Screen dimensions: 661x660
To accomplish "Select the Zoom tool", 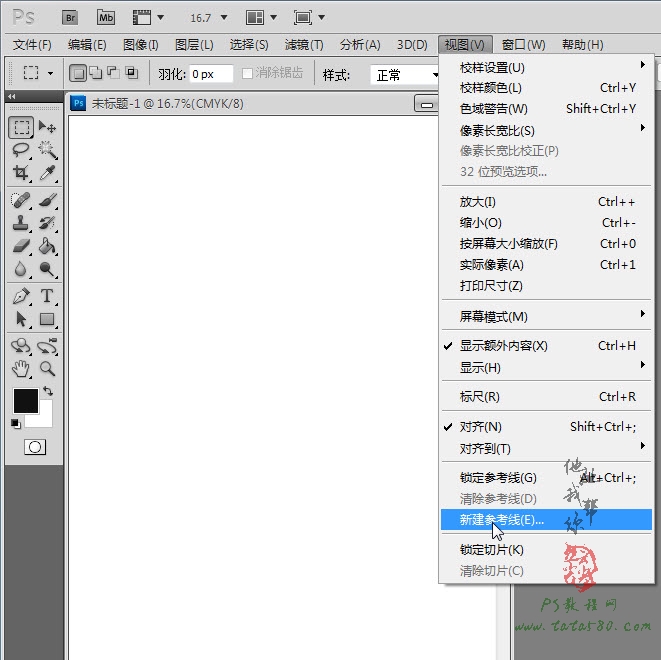I will pyautogui.click(x=47, y=369).
